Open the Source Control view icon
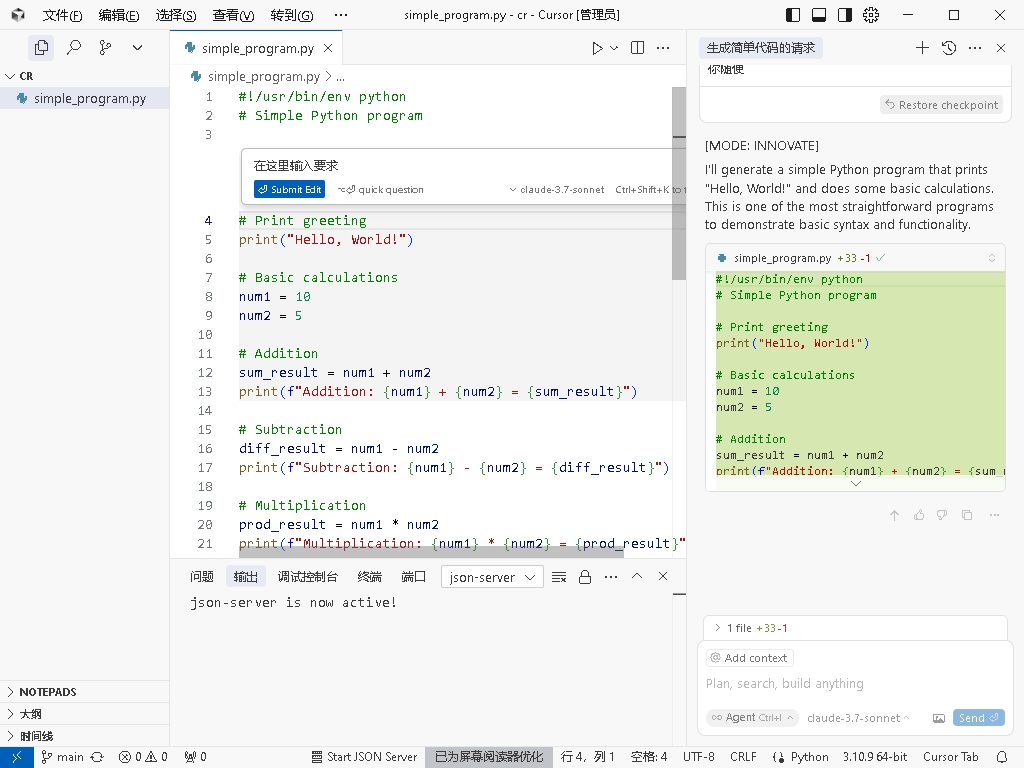1024x768 pixels. 105,48
